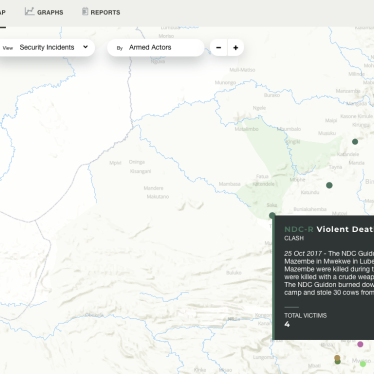Open the Reports tab
The height and width of the screenshot is (374, 374).
pos(101,12)
